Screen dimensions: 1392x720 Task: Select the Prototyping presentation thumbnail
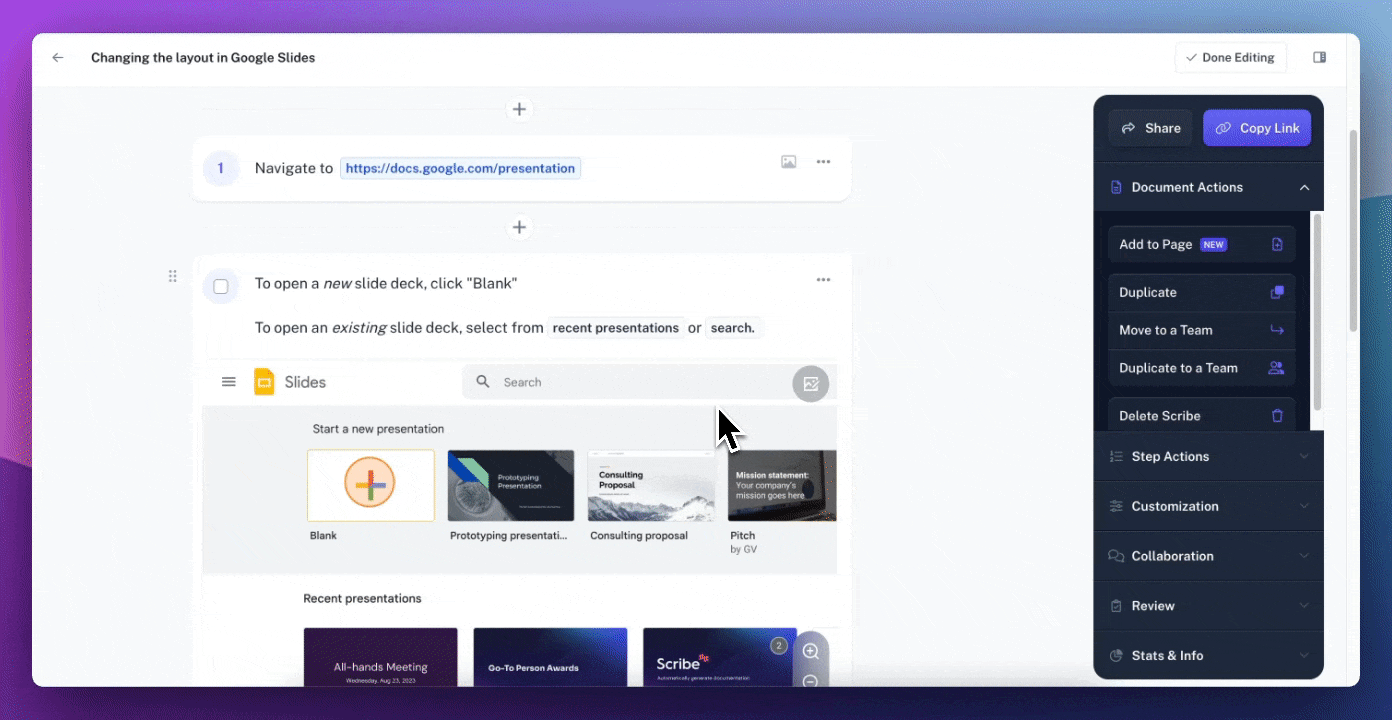(x=511, y=485)
